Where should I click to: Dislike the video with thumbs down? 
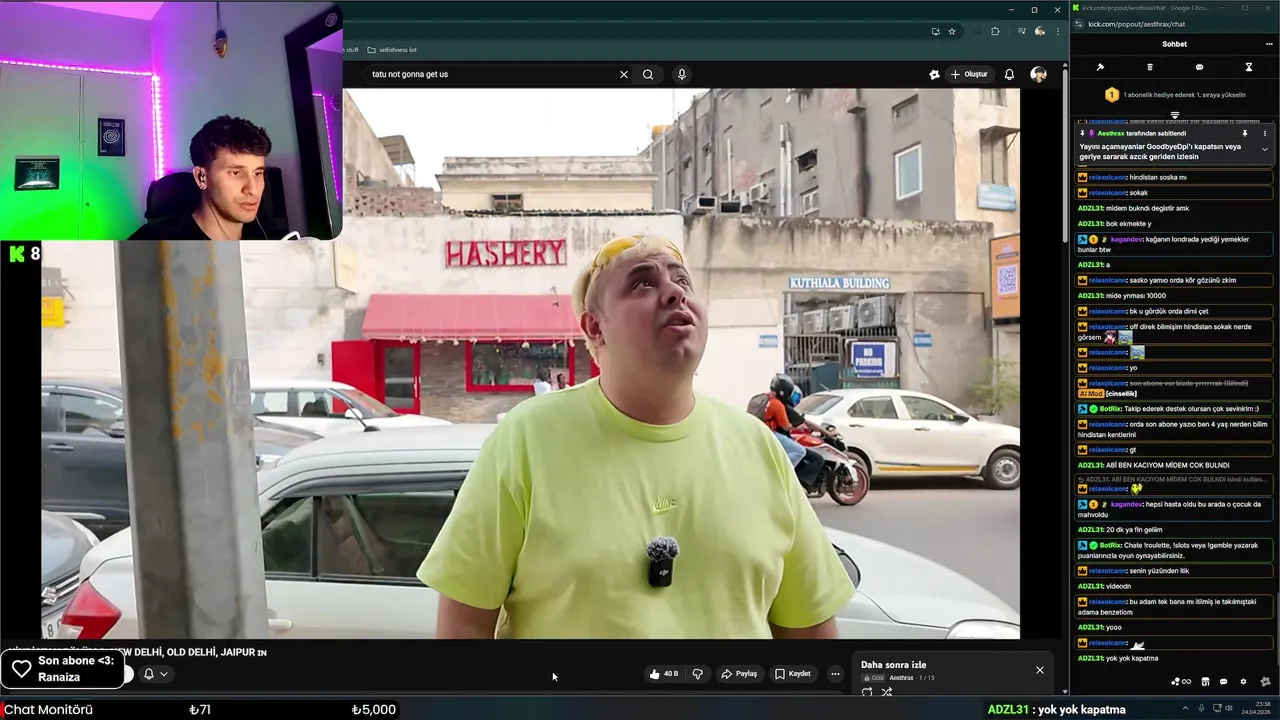[698, 674]
